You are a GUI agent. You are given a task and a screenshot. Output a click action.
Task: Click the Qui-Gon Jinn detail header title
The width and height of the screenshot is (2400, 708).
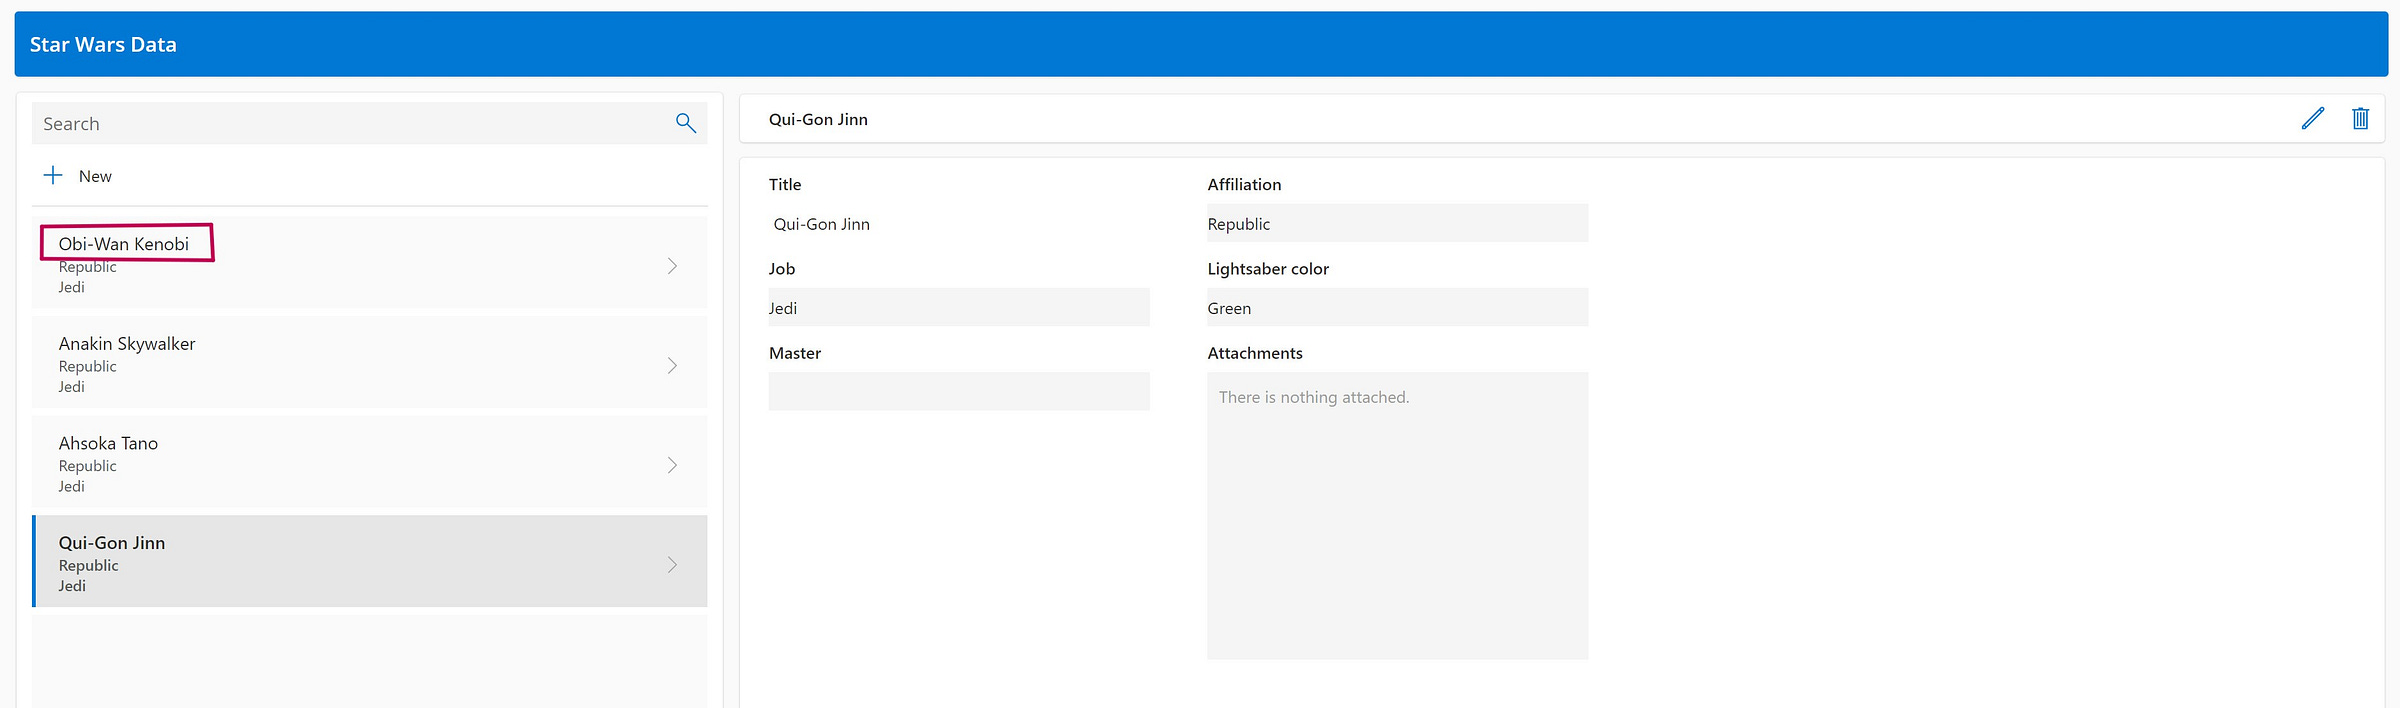[x=818, y=119]
